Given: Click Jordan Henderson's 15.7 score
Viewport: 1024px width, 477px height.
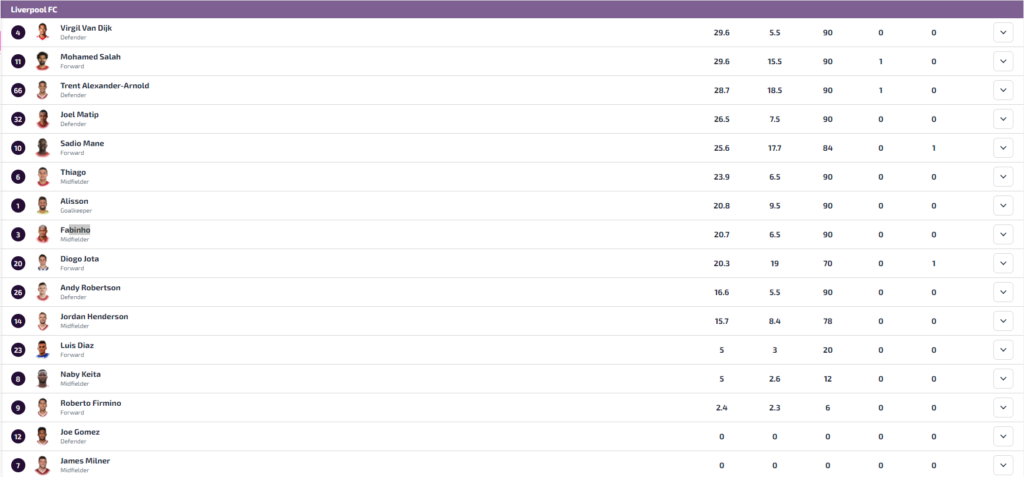Looking at the screenshot, I should pyautogui.click(x=722, y=321).
